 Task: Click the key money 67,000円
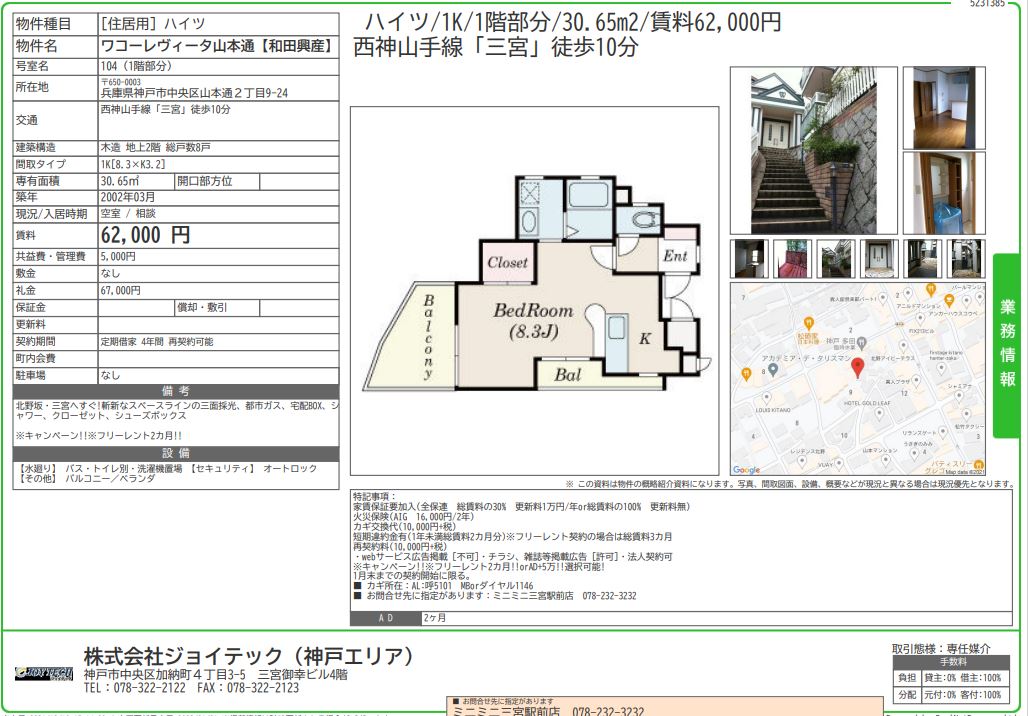click(x=121, y=290)
